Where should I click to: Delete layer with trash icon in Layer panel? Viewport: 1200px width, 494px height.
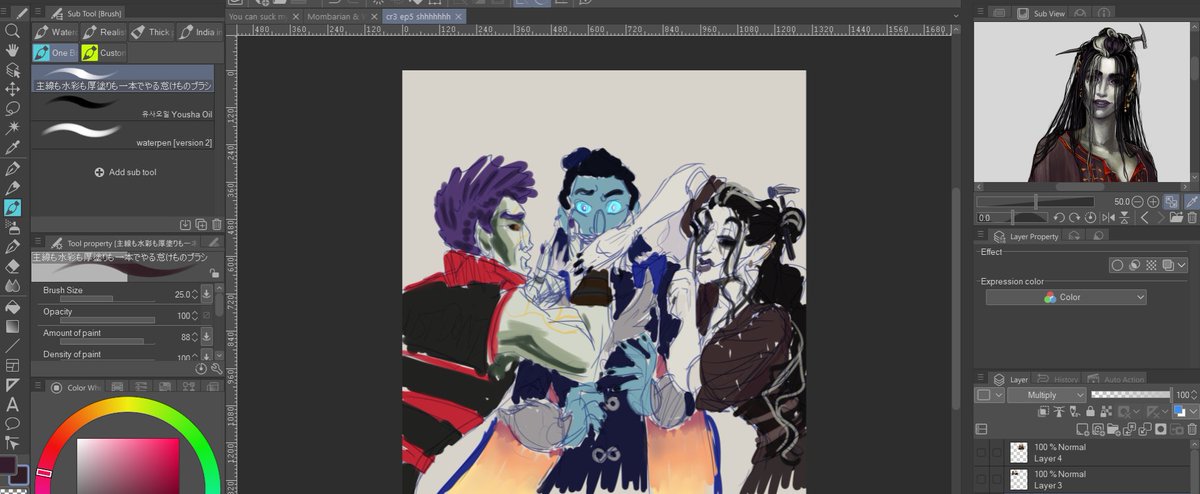coord(1191,429)
